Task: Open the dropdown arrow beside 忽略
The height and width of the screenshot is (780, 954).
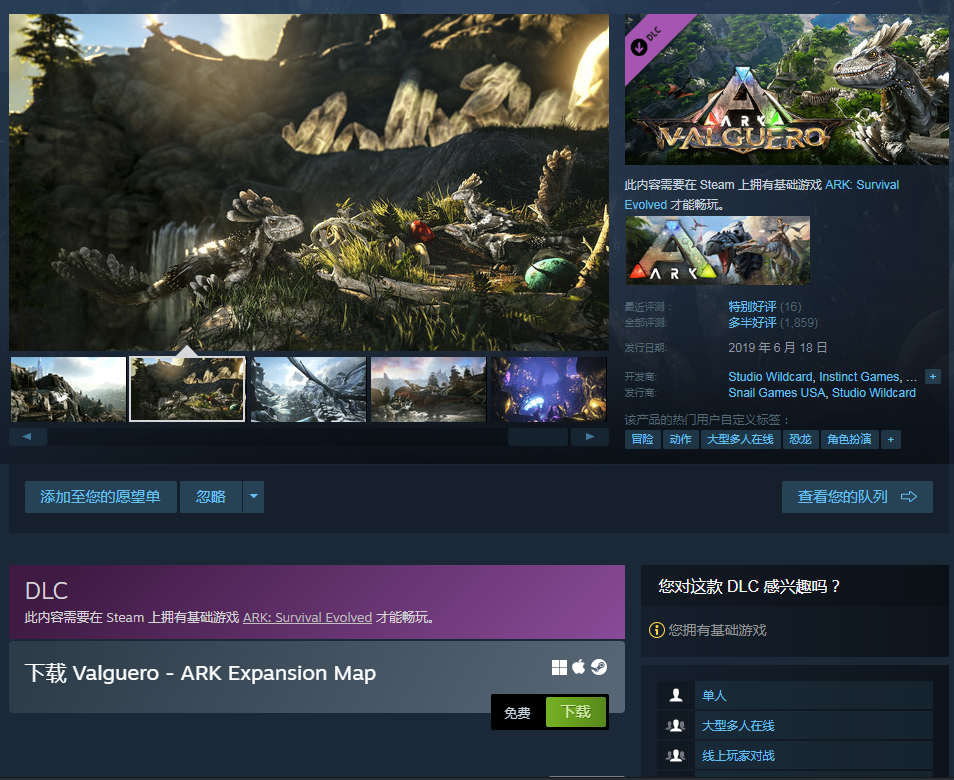Action: click(254, 496)
